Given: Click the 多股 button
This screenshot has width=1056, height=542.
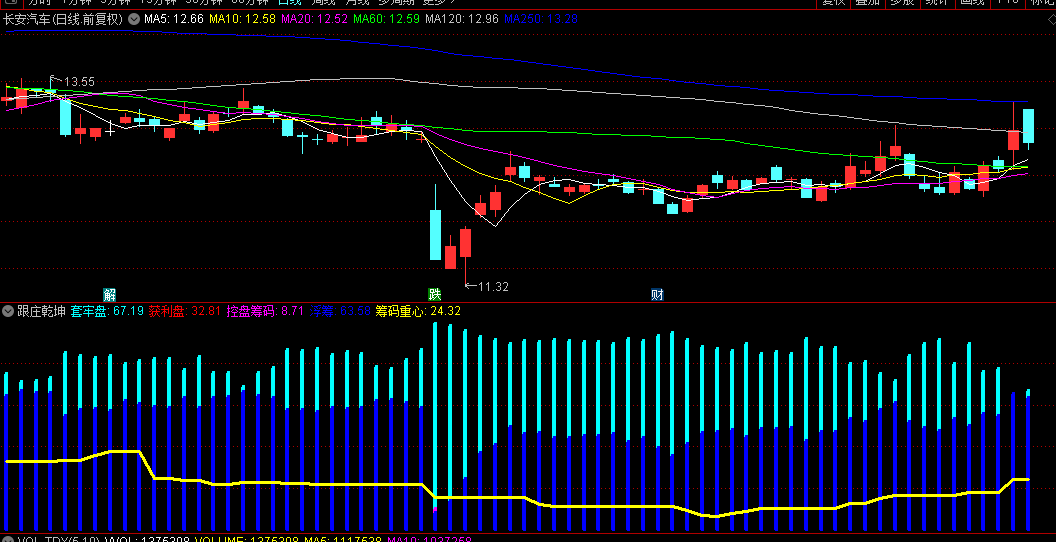Looking at the screenshot, I should click(x=902, y=3).
